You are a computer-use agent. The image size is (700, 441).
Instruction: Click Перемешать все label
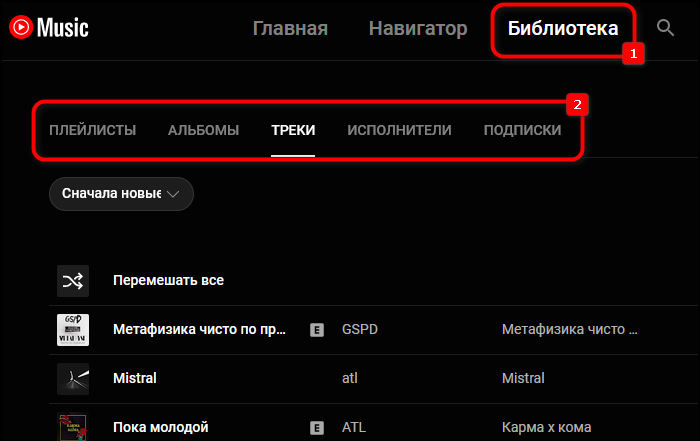click(168, 280)
